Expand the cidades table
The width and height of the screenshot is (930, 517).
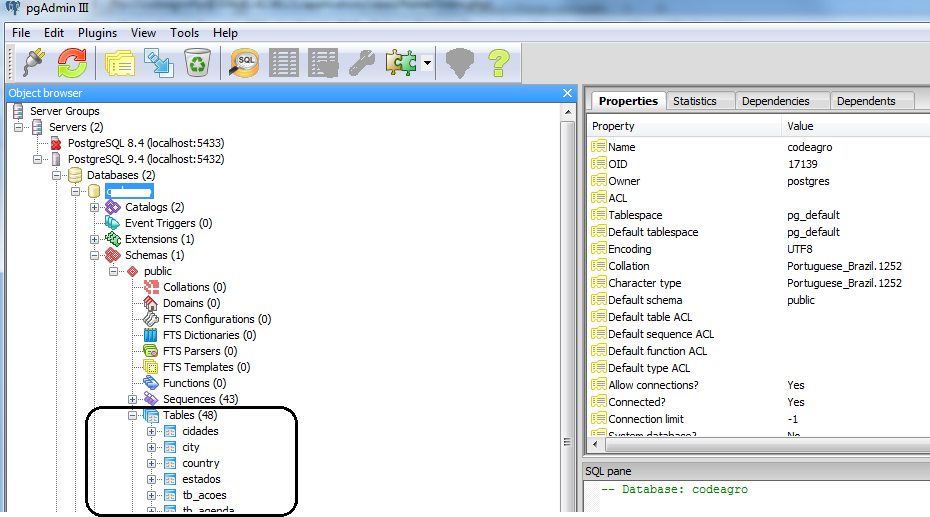[151, 431]
